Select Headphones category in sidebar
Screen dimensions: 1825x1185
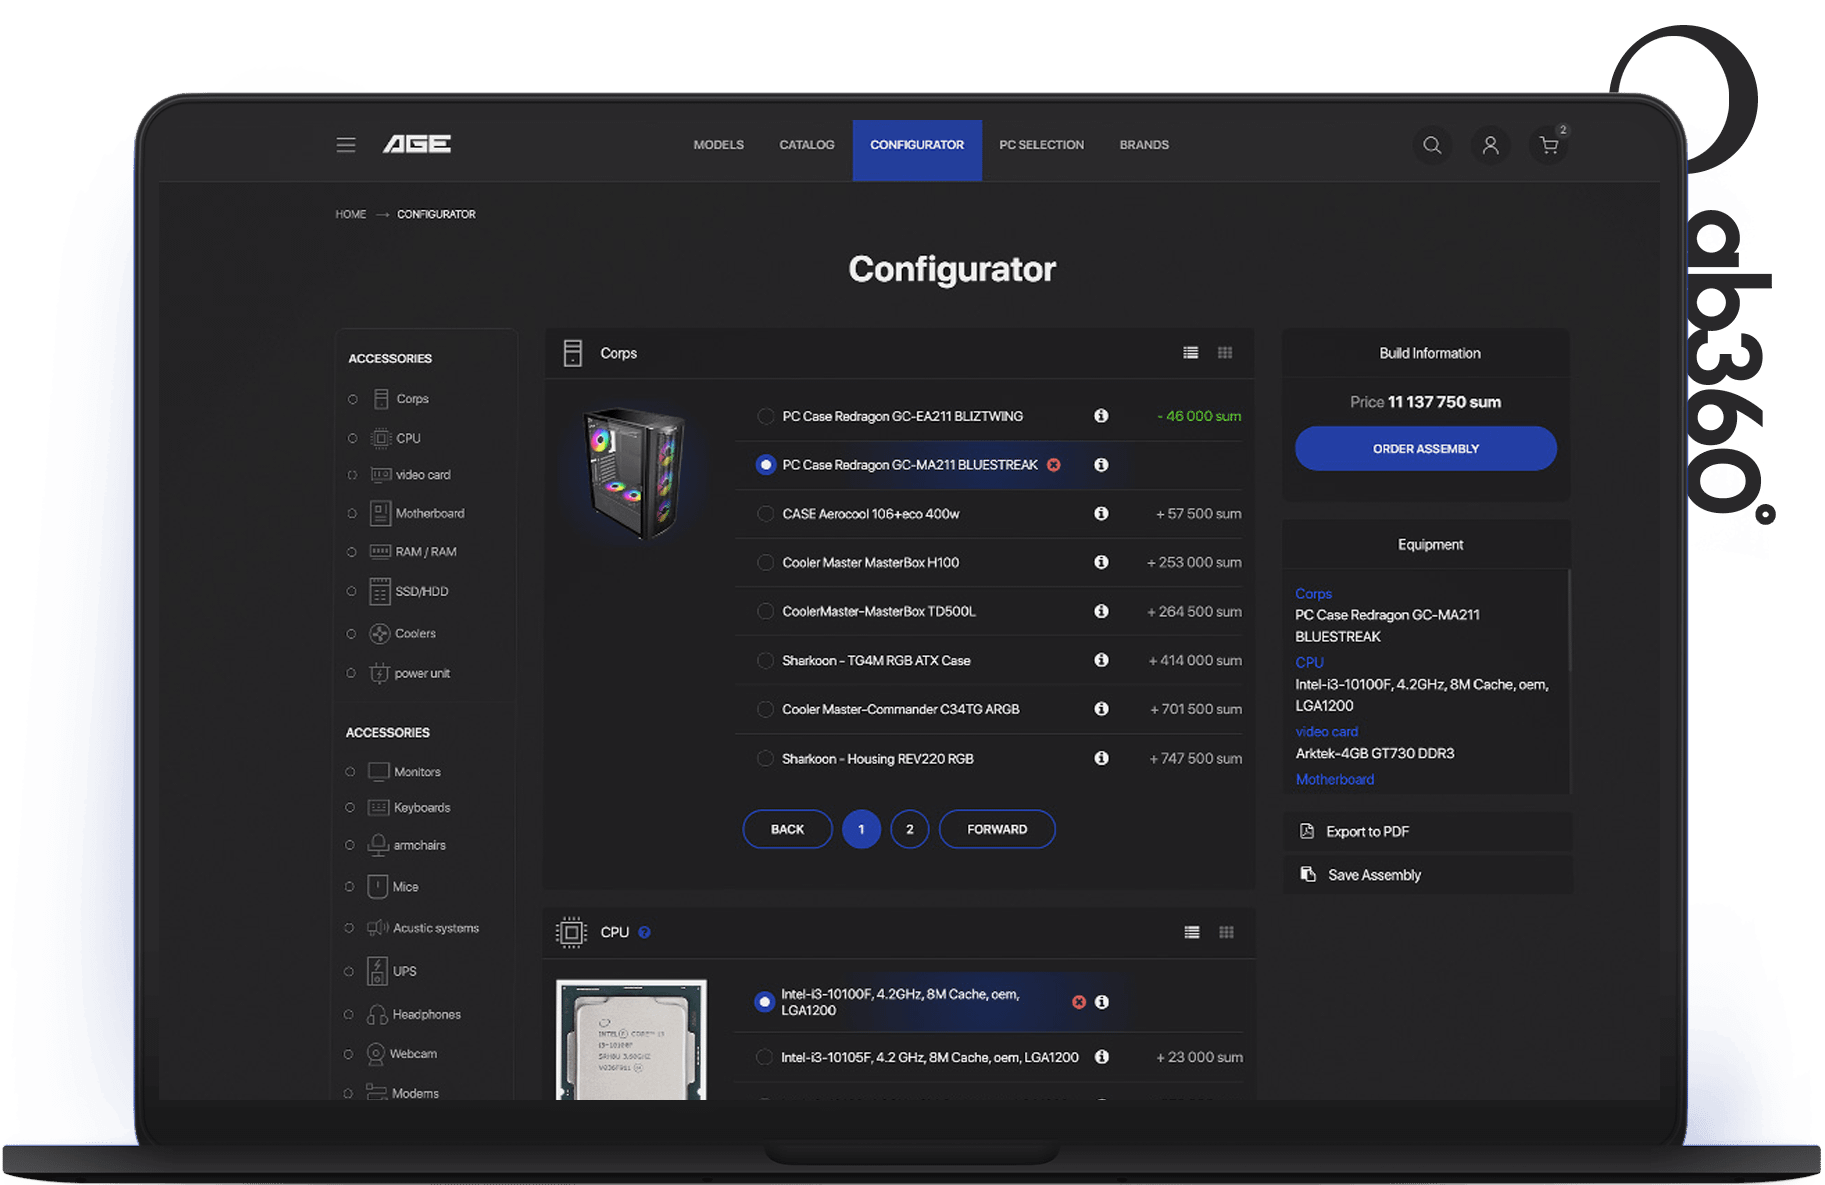[426, 1015]
